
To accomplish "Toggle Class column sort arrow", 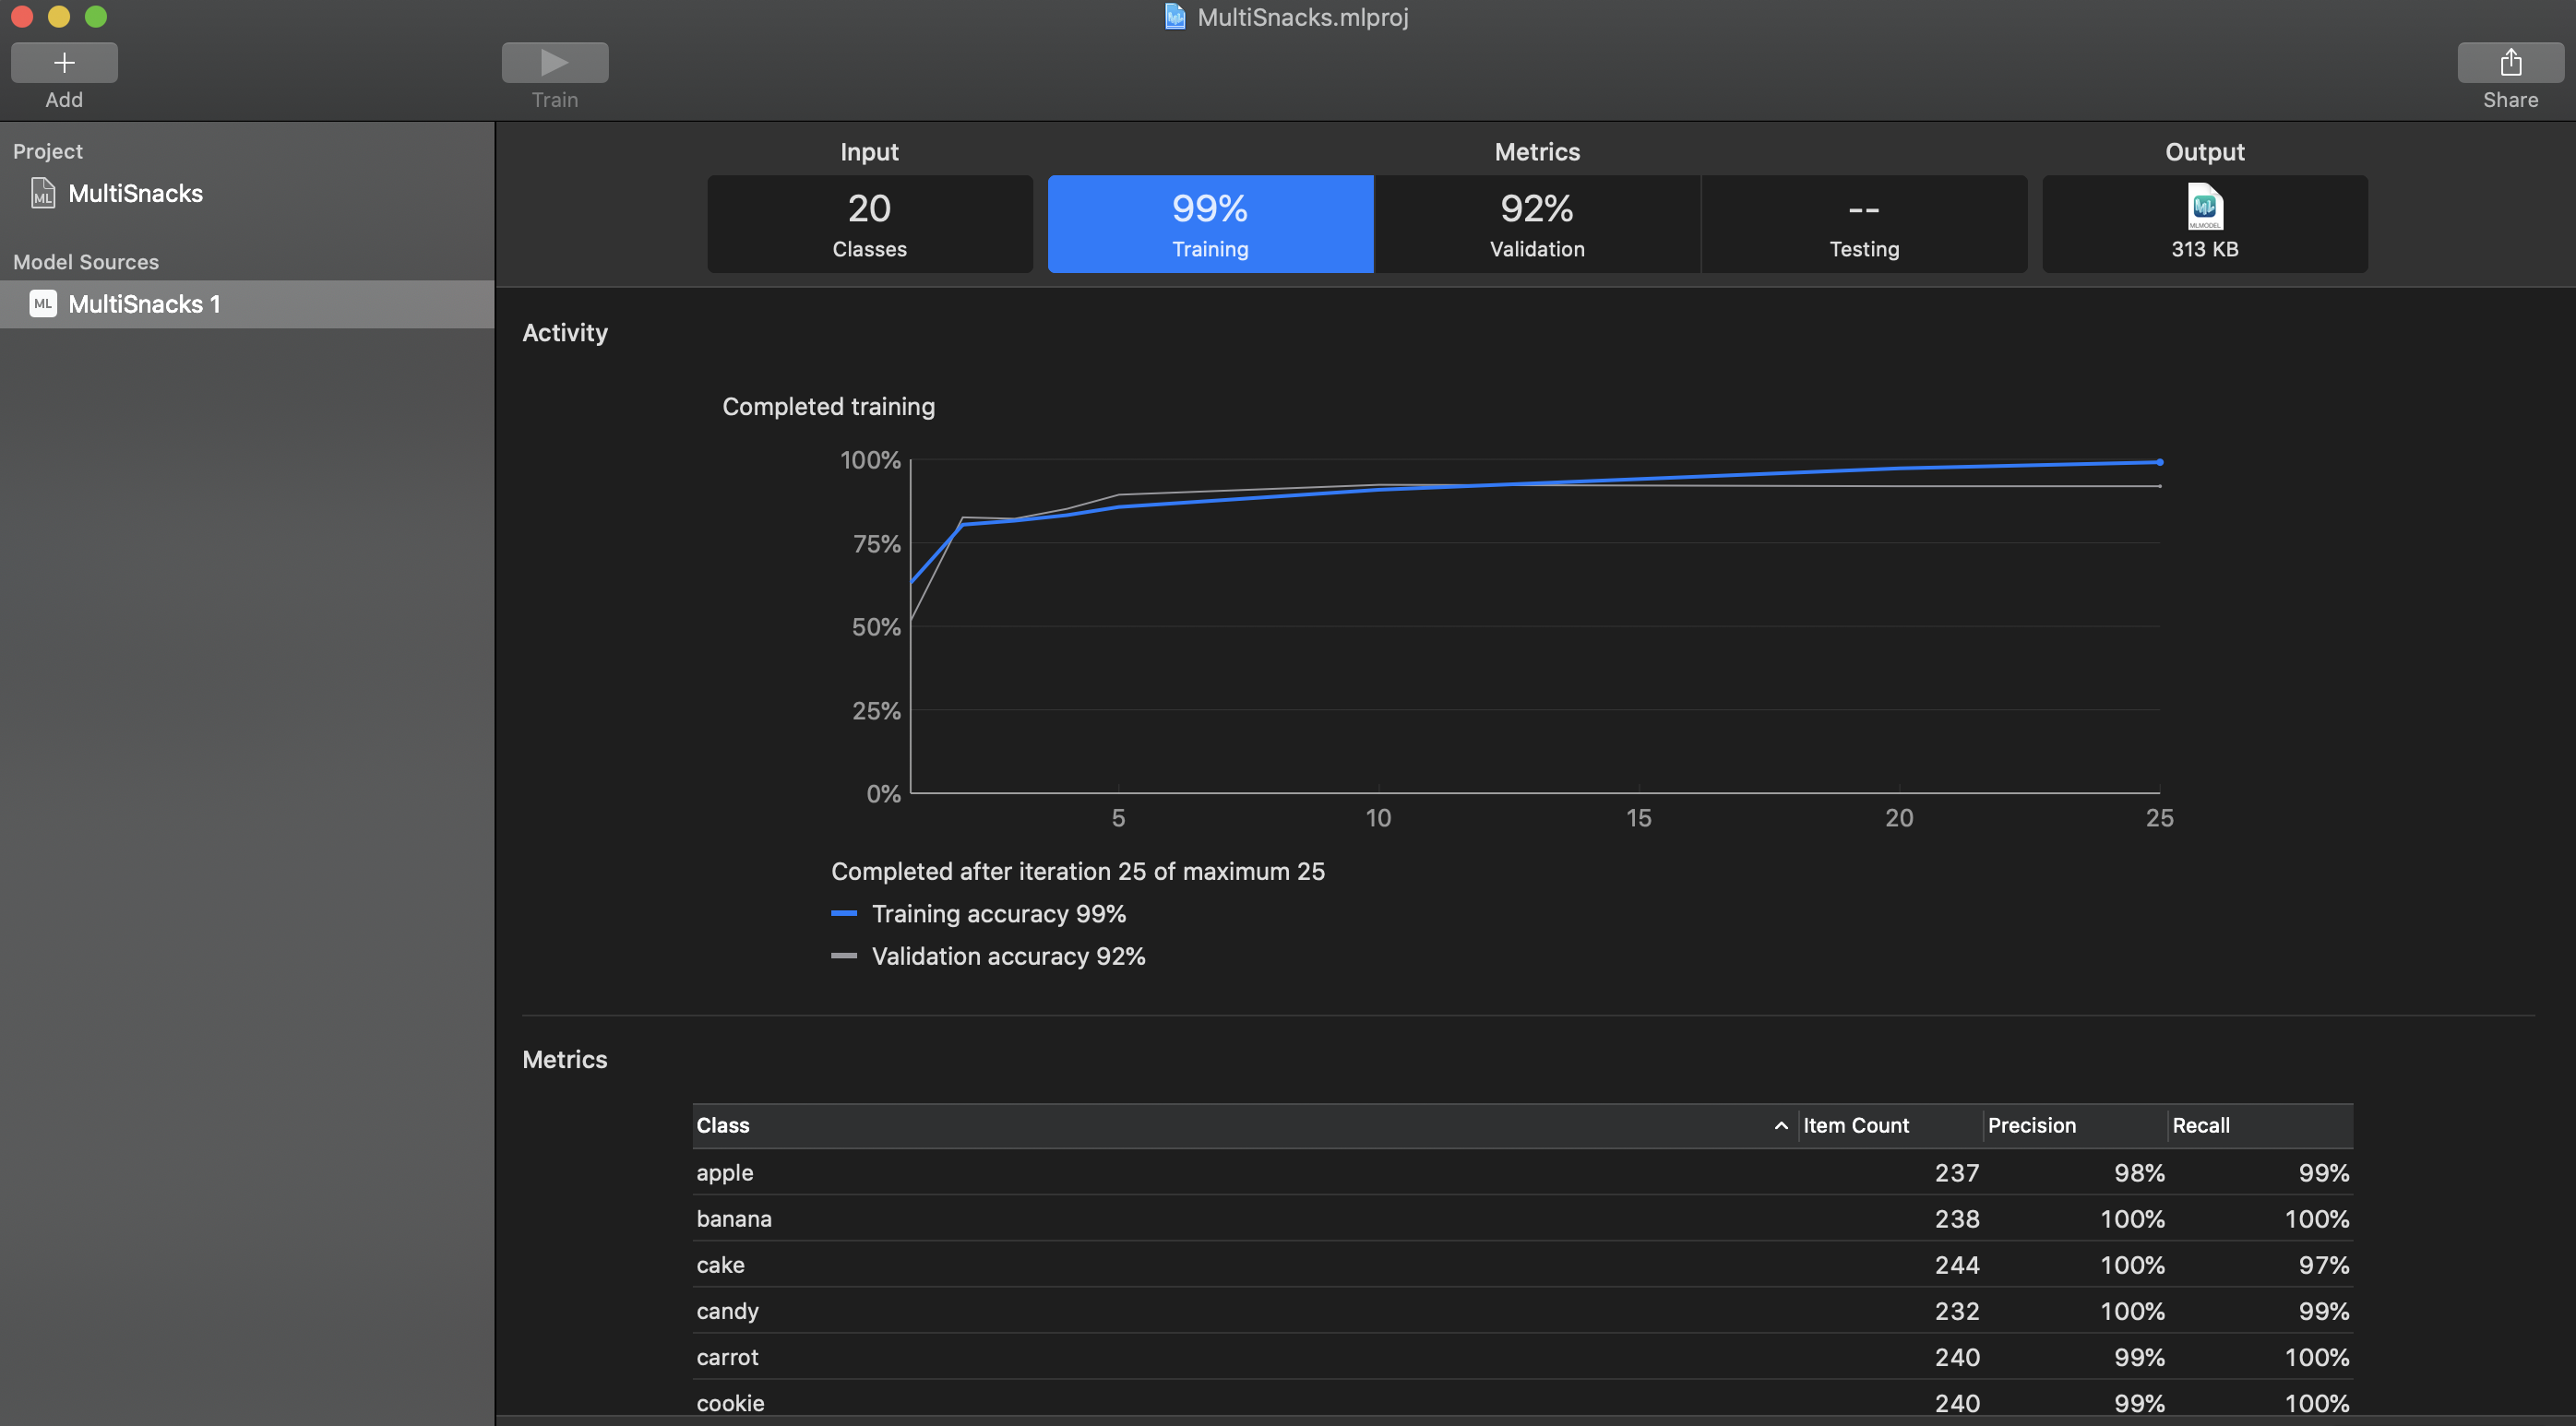I will [x=1780, y=1126].
